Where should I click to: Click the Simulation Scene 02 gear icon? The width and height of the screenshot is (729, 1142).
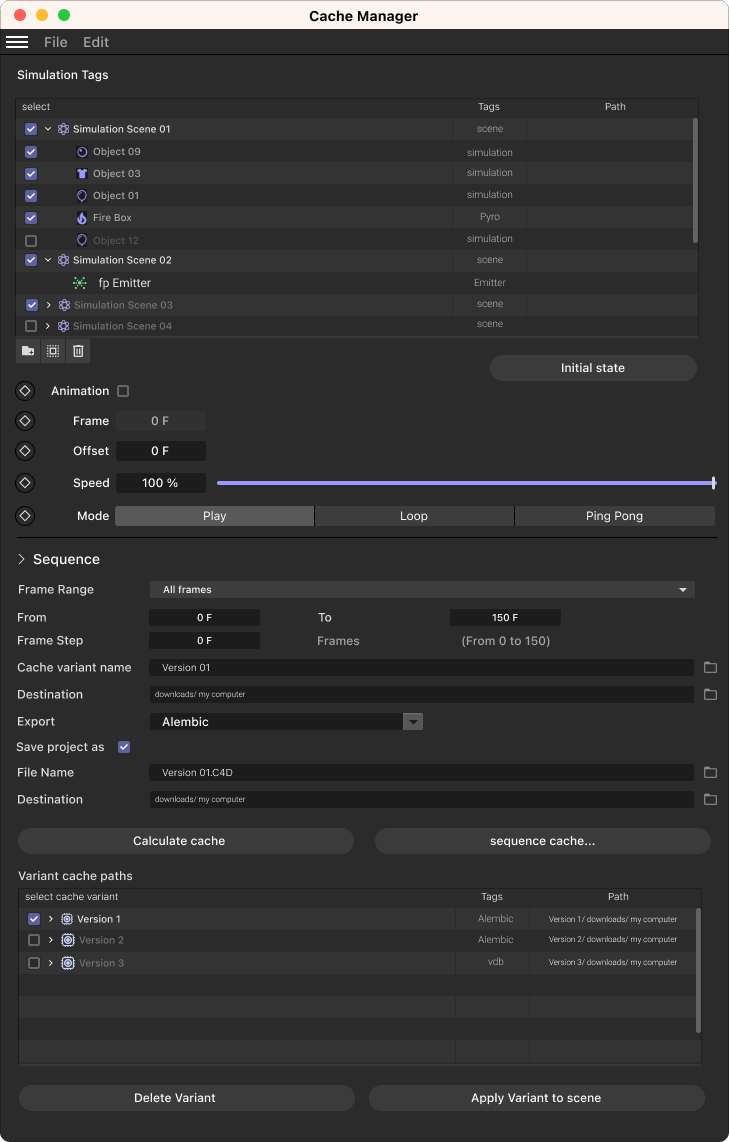coord(63,260)
